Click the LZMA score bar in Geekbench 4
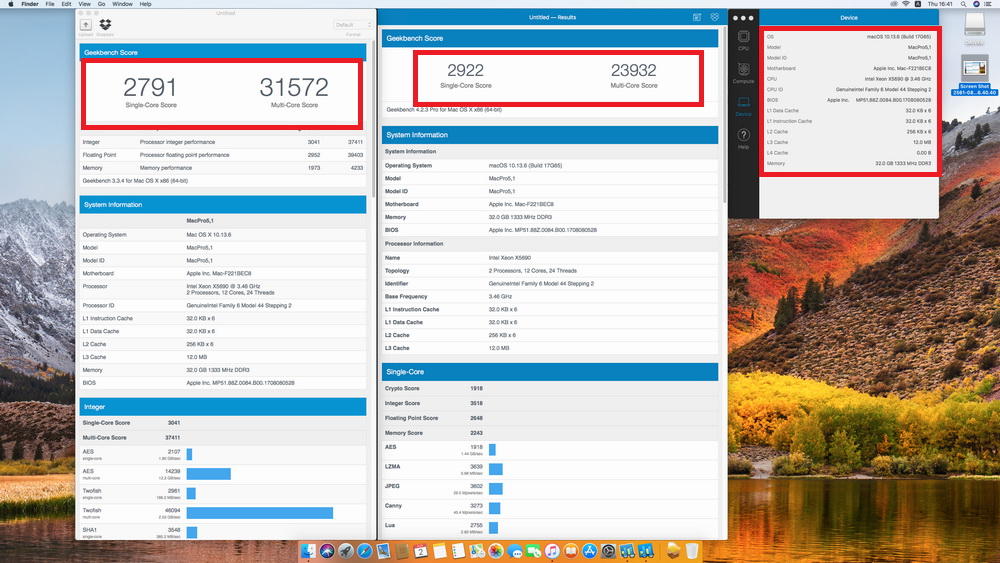The image size is (1000, 563). (496, 469)
